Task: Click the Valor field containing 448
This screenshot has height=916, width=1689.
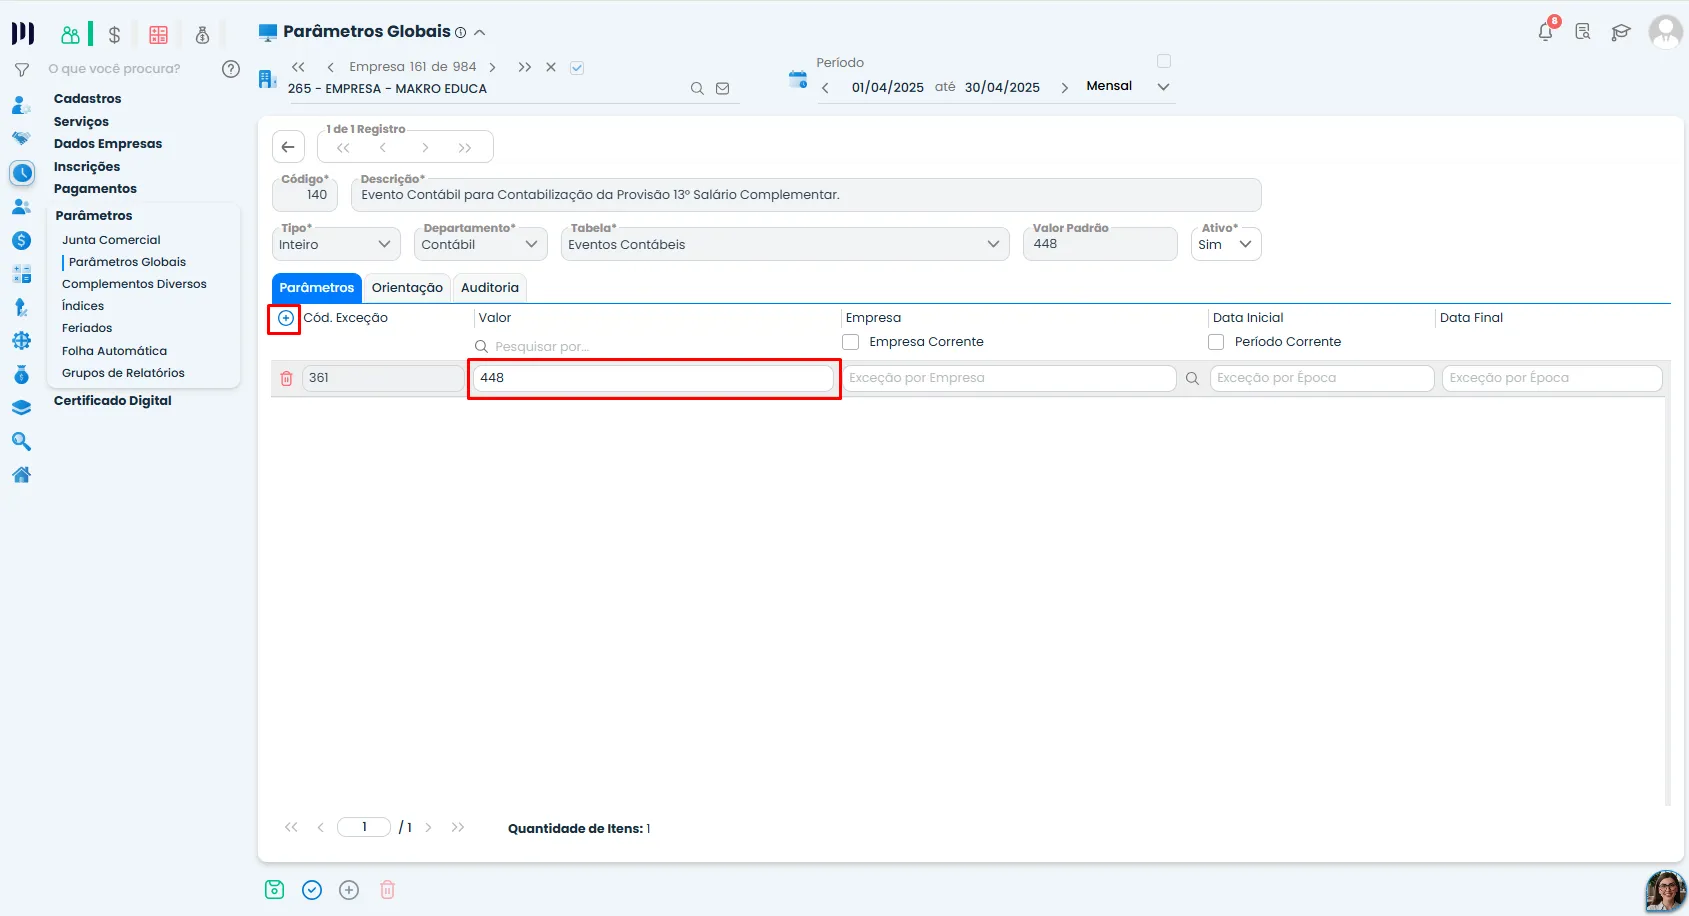Action: [x=653, y=378]
